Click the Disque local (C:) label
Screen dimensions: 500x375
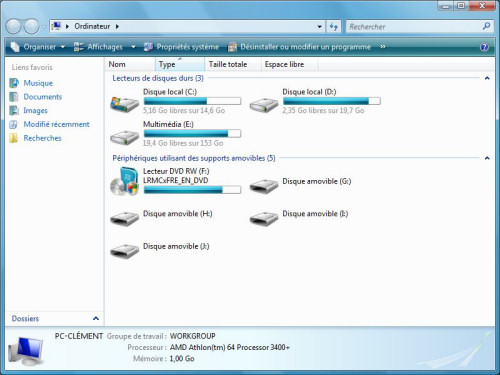click(170, 92)
